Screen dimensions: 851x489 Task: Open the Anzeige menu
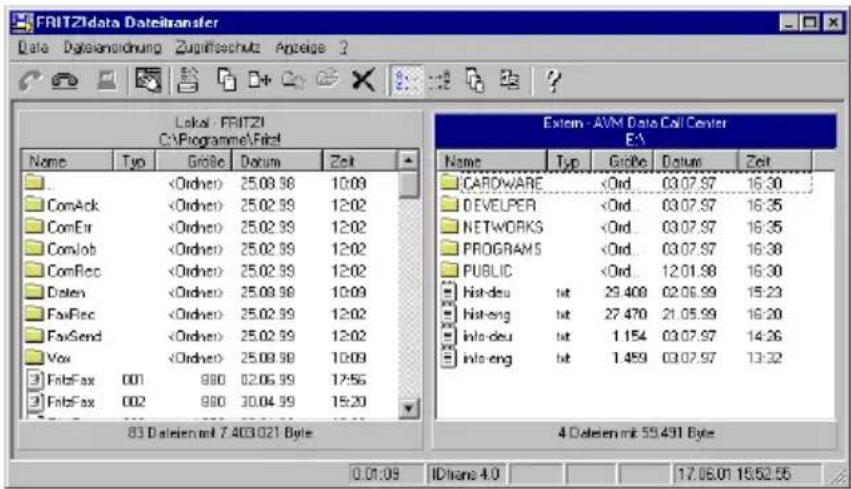point(300,48)
